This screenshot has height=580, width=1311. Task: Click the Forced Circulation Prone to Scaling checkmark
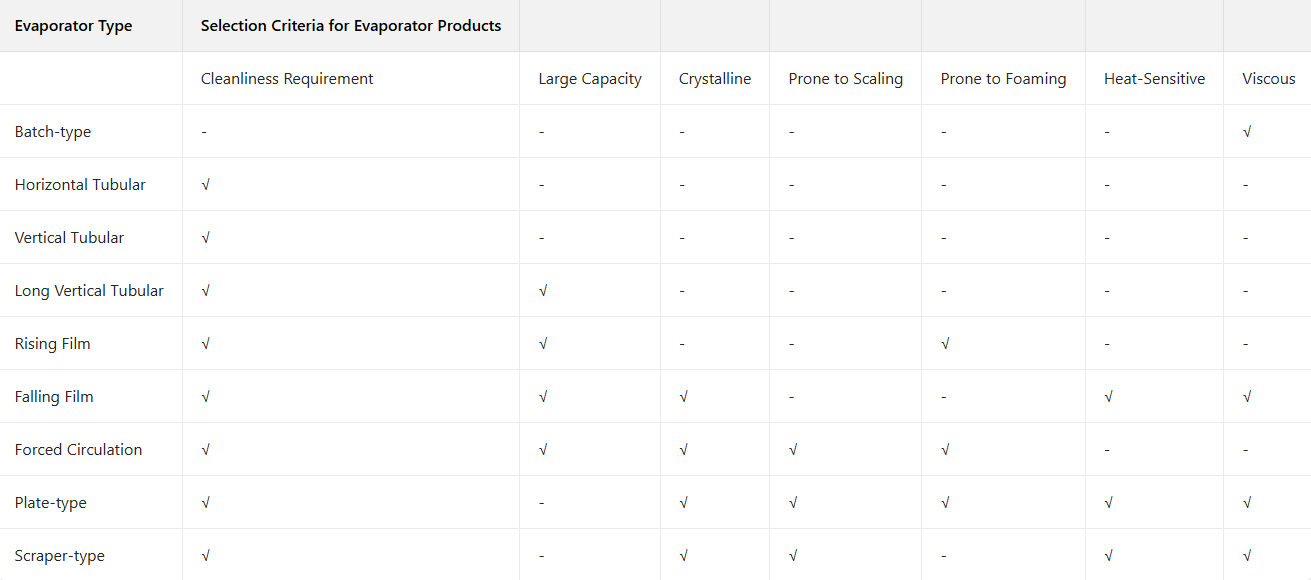(793, 450)
